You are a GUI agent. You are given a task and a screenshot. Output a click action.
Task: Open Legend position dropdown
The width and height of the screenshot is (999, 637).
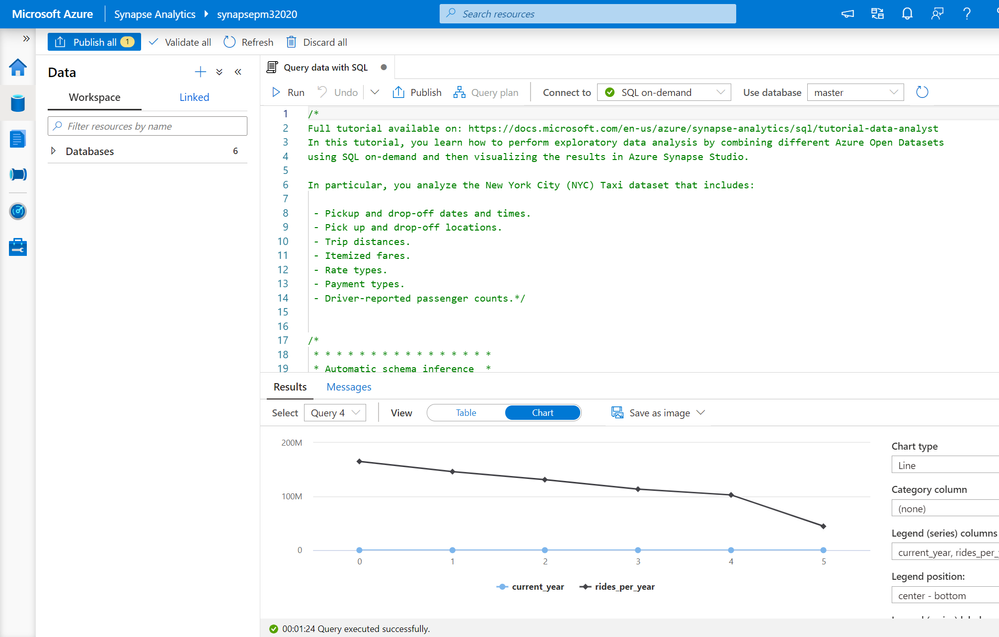pyautogui.click(x=945, y=596)
